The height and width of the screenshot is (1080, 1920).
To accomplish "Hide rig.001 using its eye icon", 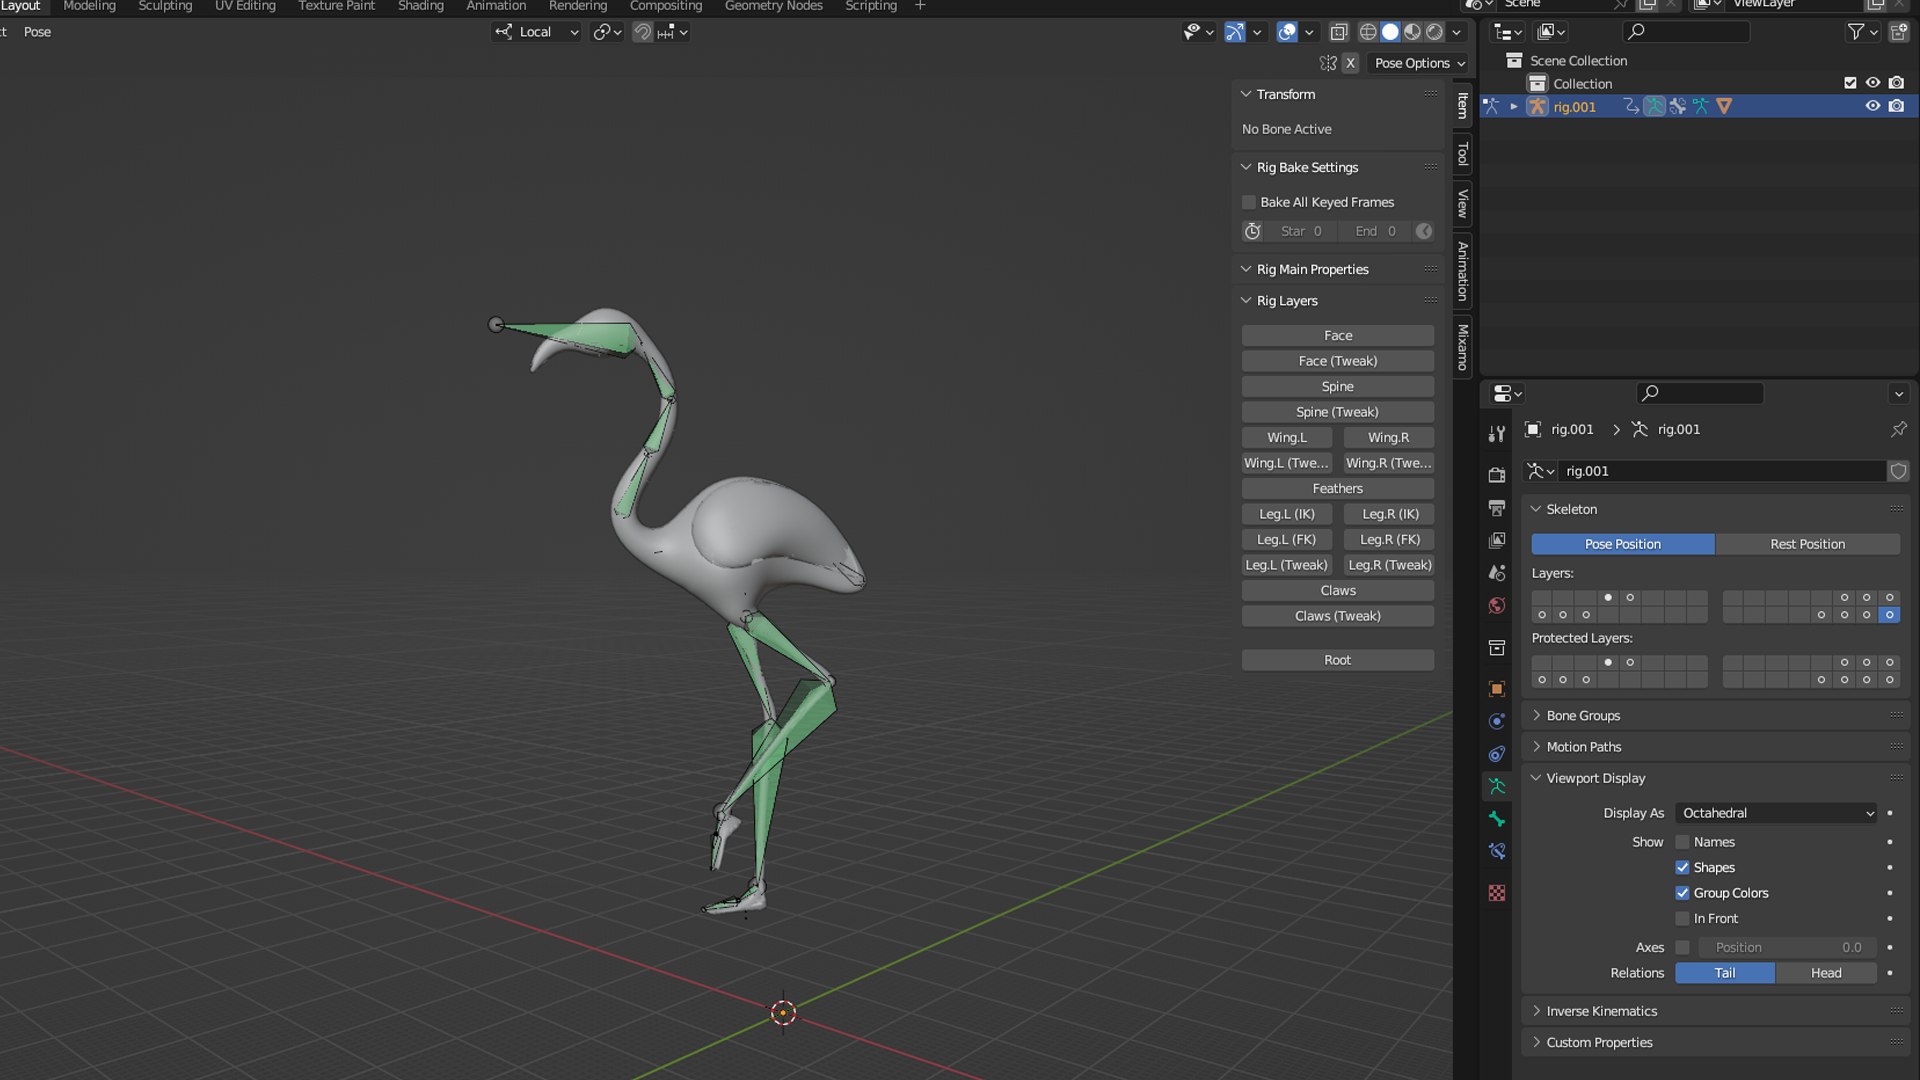I will pyautogui.click(x=1873, y=106).
